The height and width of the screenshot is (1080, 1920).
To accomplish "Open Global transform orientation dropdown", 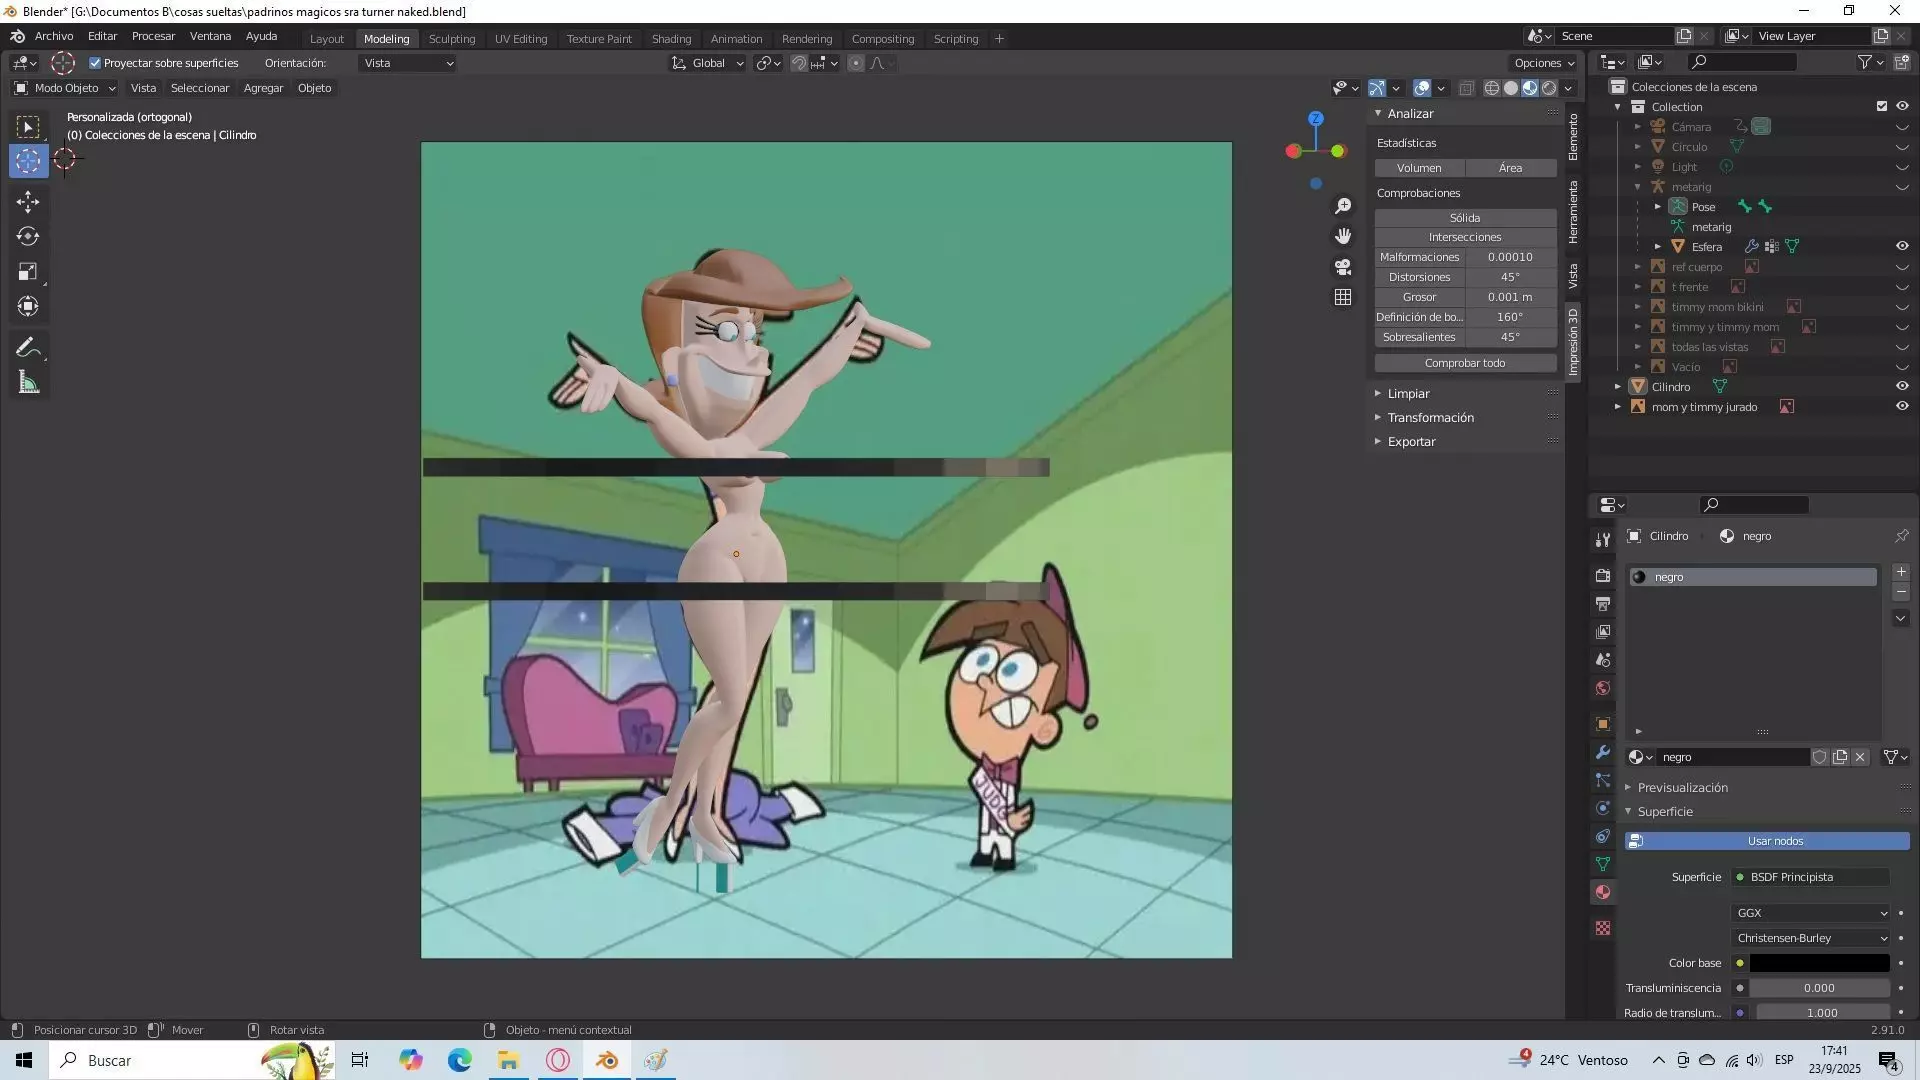I will [707, 63].
